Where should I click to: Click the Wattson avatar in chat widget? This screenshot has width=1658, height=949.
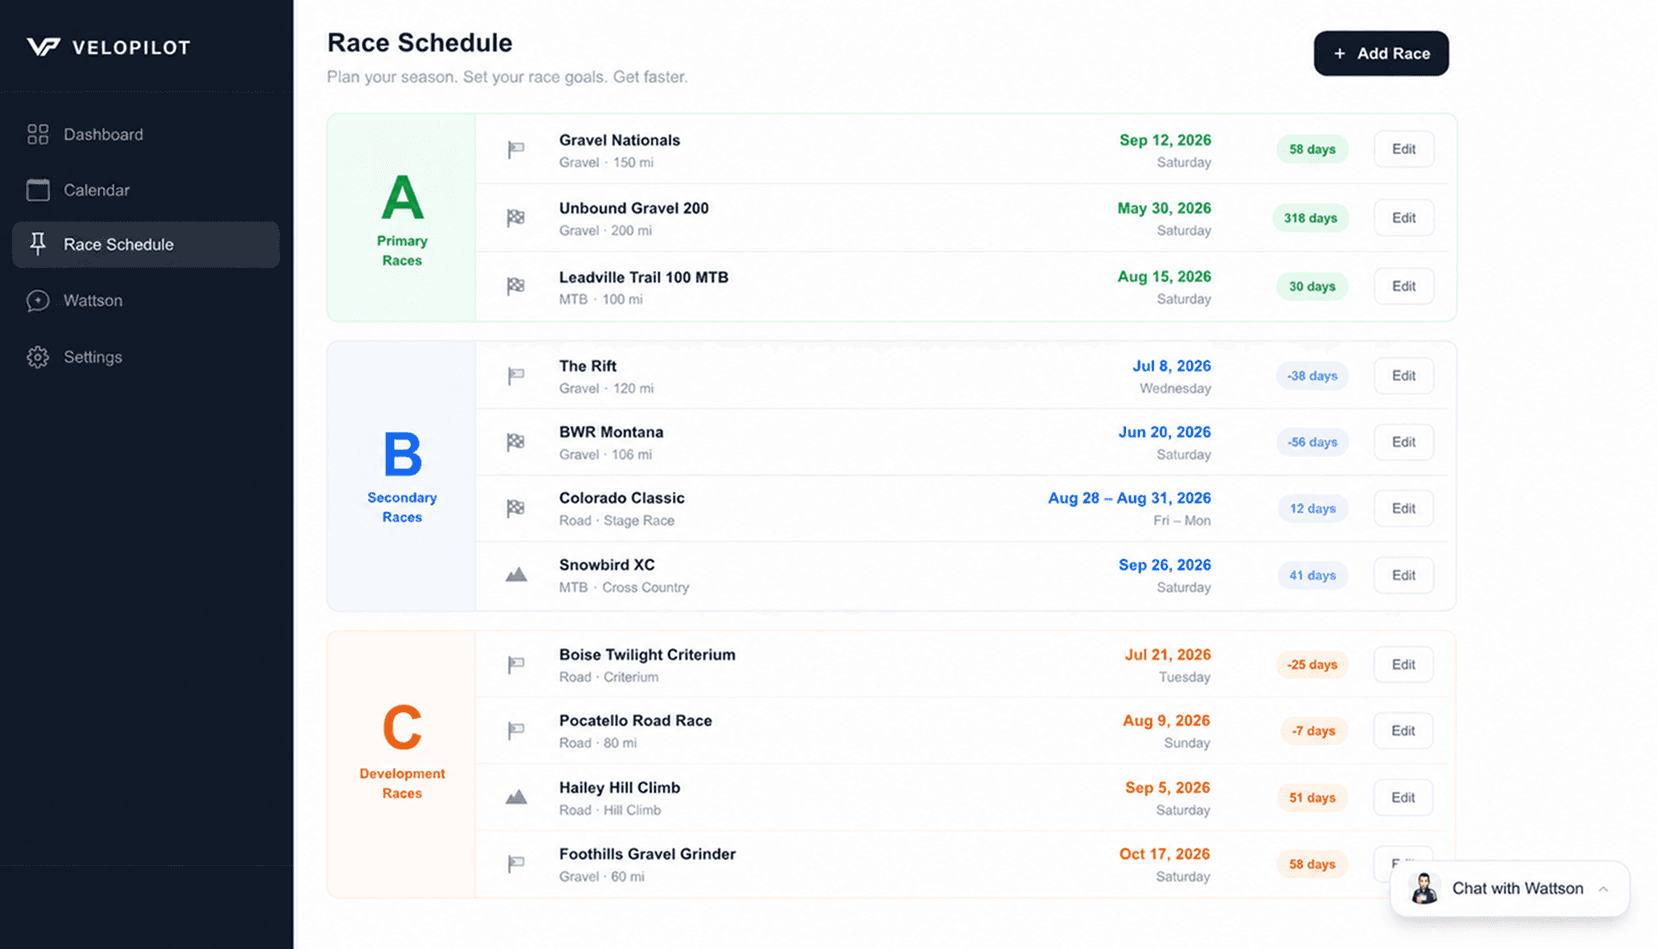(1424, 888)
